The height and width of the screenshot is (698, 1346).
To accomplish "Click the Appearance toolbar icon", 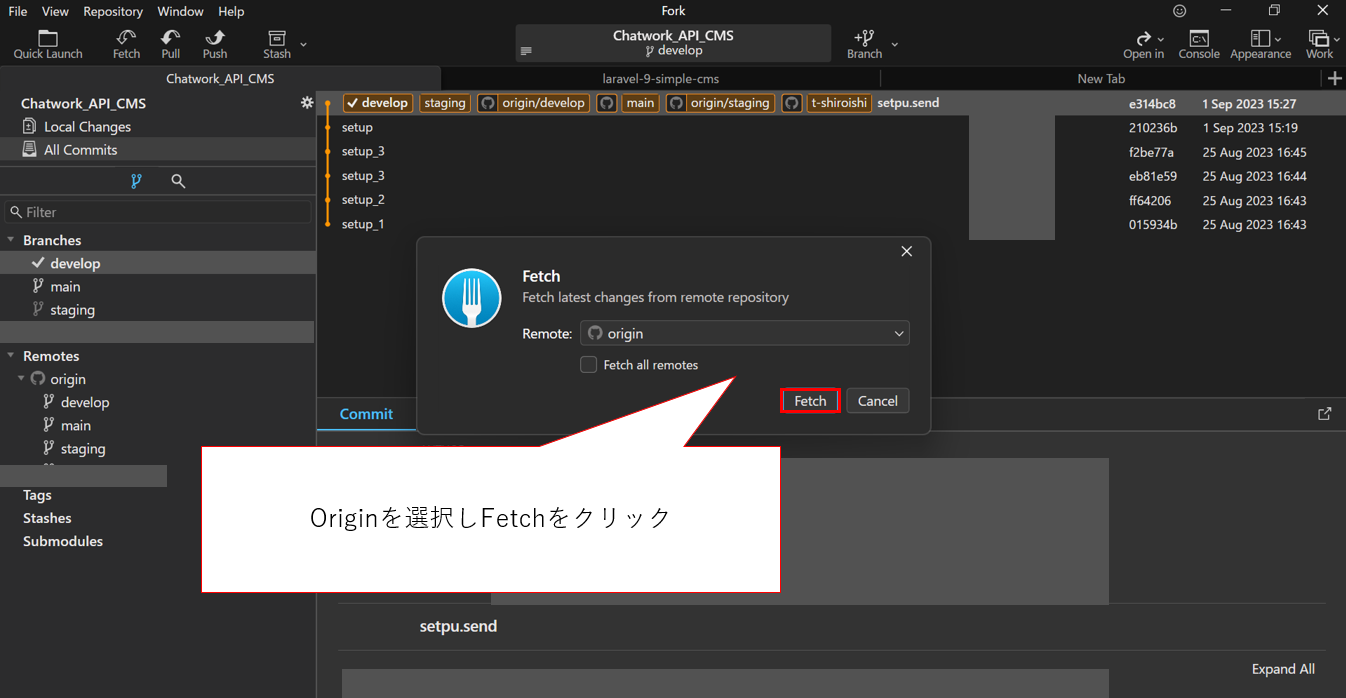I will tap(1260, 37).
